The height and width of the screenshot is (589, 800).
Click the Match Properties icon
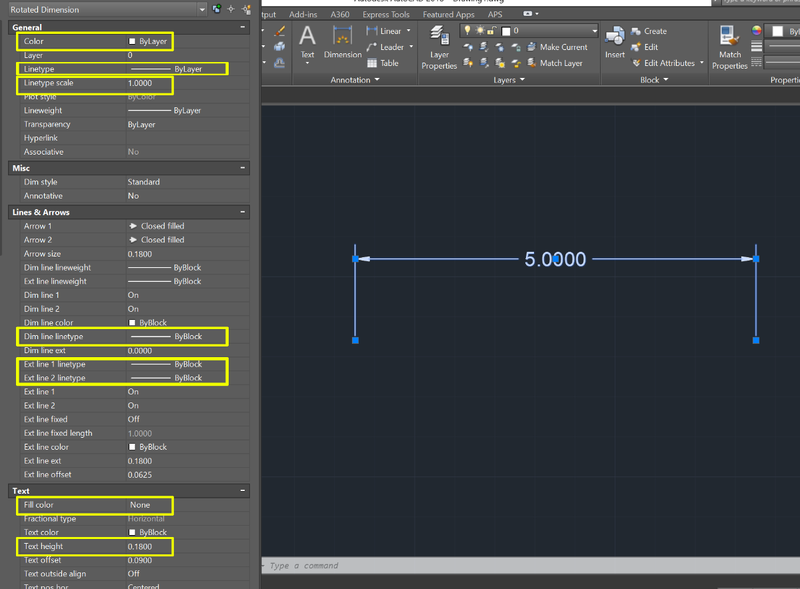click(729, 47)
